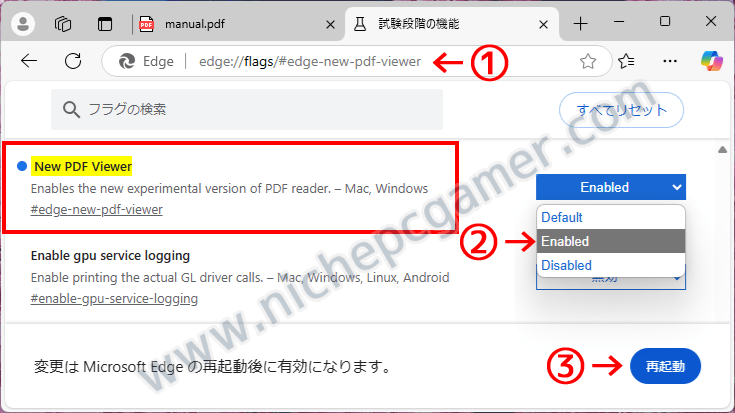Screen dimensions: 735x413
Task: Add a new tab with plus
Action: (580, 24)
